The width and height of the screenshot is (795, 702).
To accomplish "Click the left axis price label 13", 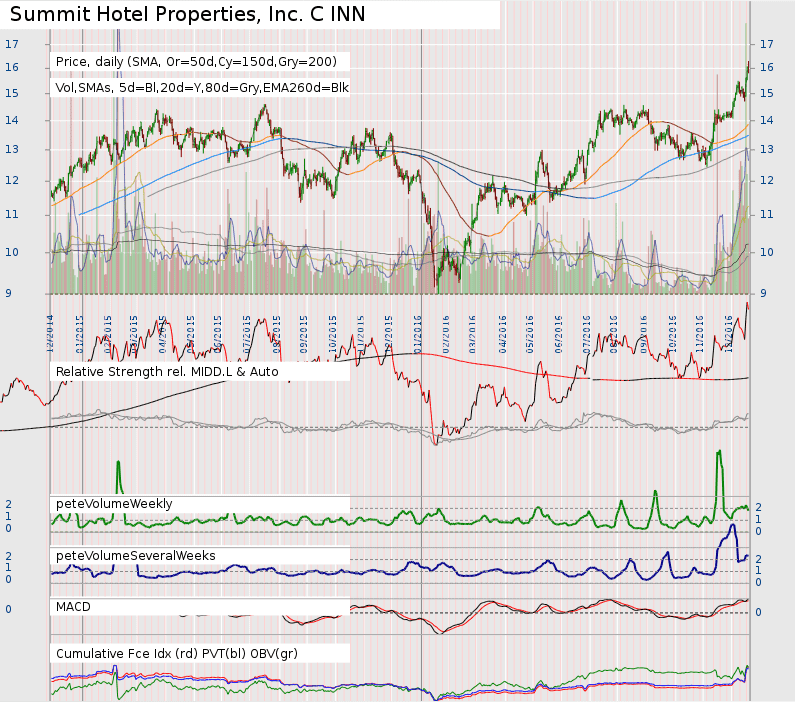I will pyautogui.click(x=12, y=149).
